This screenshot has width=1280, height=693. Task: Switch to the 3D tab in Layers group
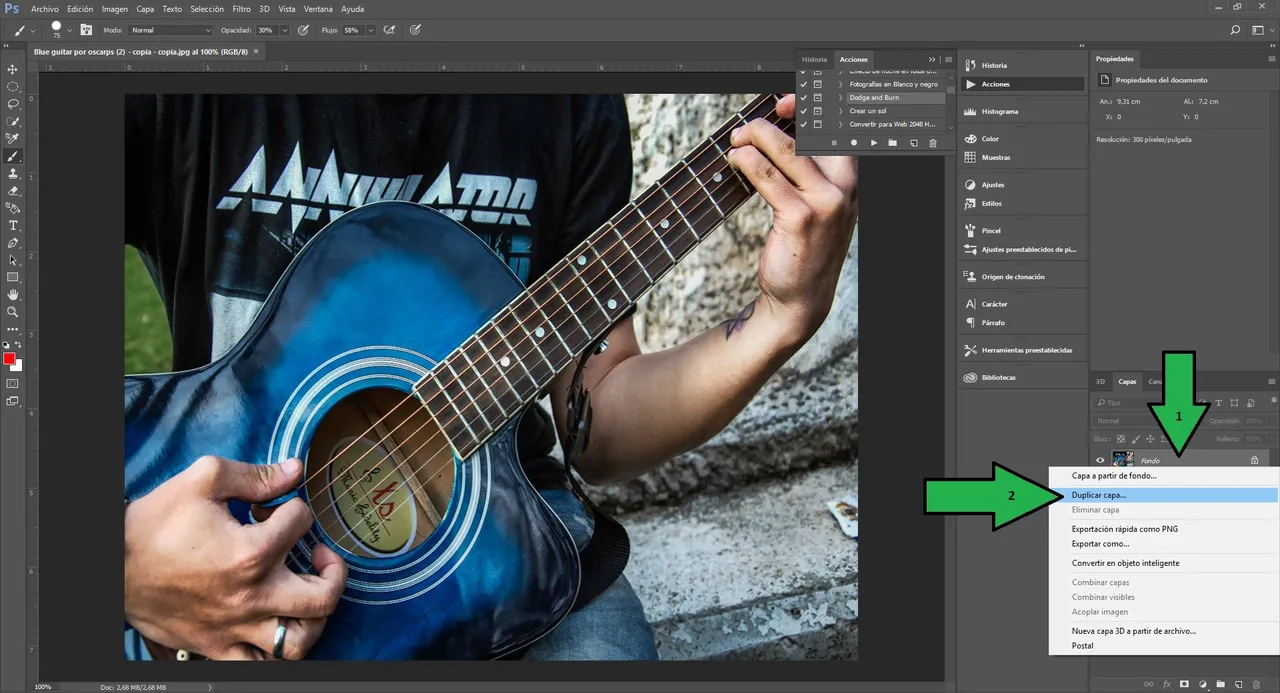[x=1100, y=382]
